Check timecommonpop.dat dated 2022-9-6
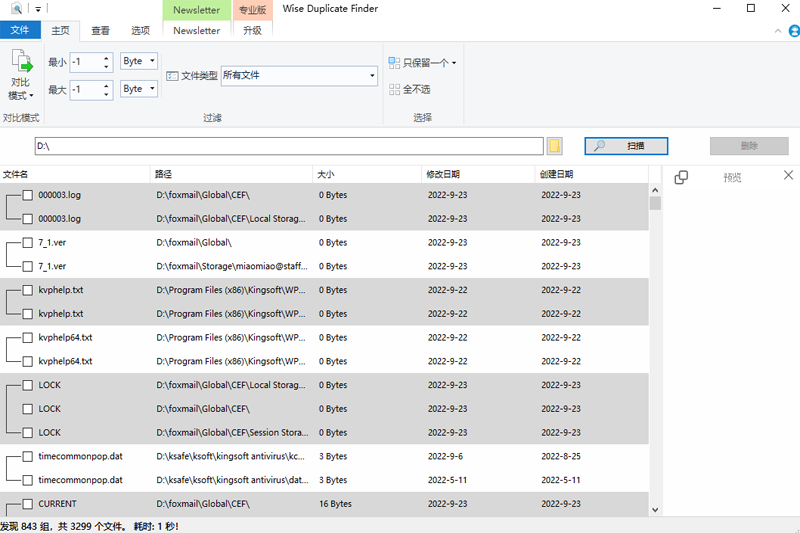Image resolution: width=800 pixels, height=533 pixels. 28,456
